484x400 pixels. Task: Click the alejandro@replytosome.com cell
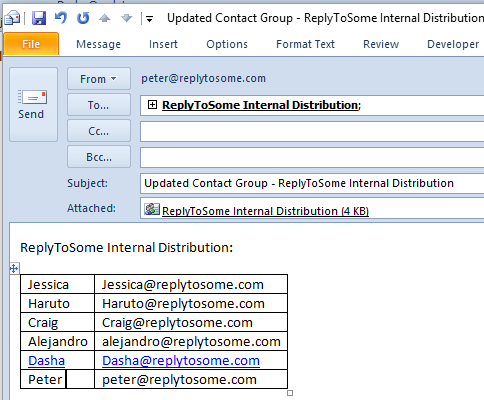pyautogui.click(x=191, y=341)
